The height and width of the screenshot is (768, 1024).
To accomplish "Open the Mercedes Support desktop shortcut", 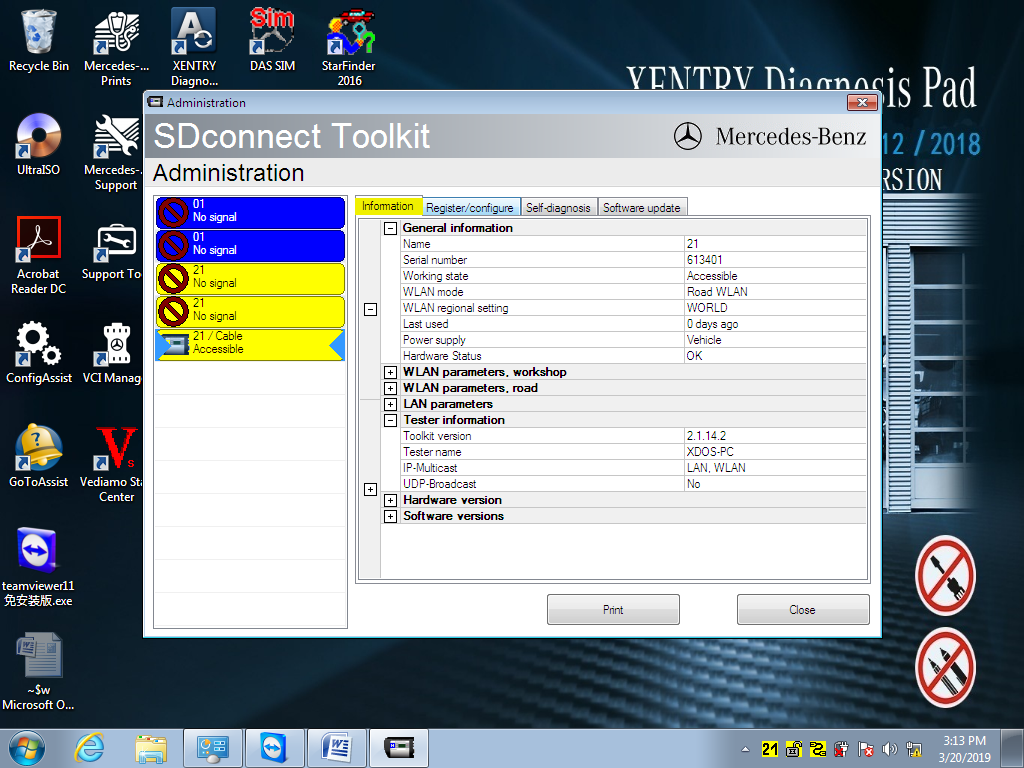I will 112,152.
